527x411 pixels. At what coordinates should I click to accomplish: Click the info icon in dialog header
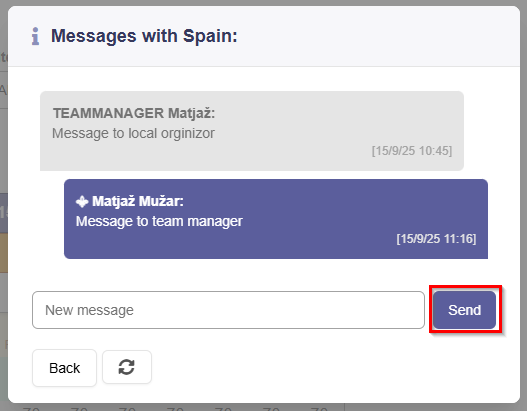pyautogui.click(x=35, y=36)
